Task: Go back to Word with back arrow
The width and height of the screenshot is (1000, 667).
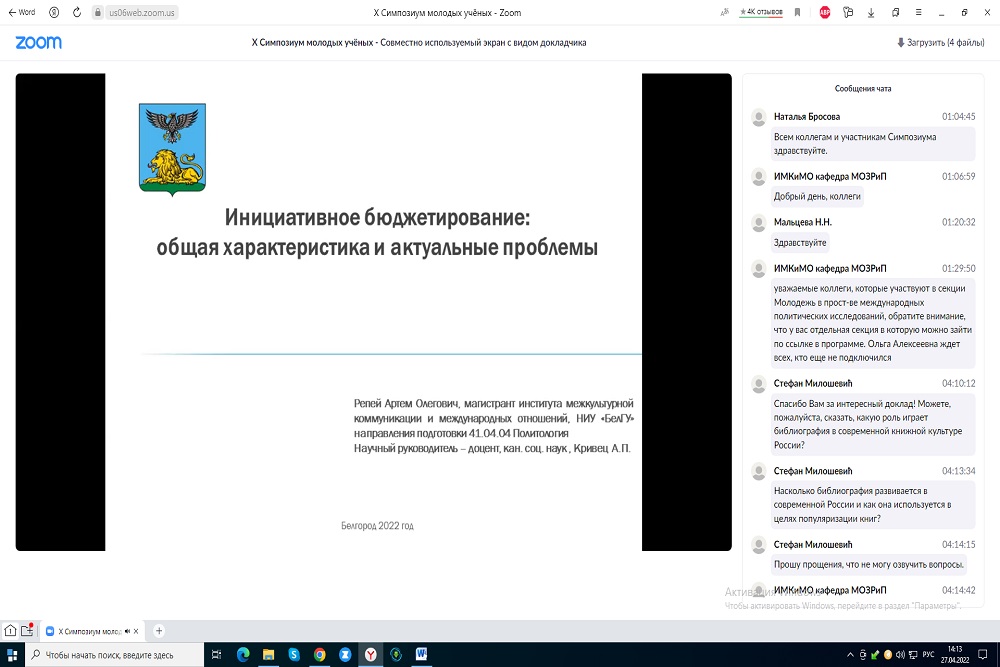Action: click(21, 13)
